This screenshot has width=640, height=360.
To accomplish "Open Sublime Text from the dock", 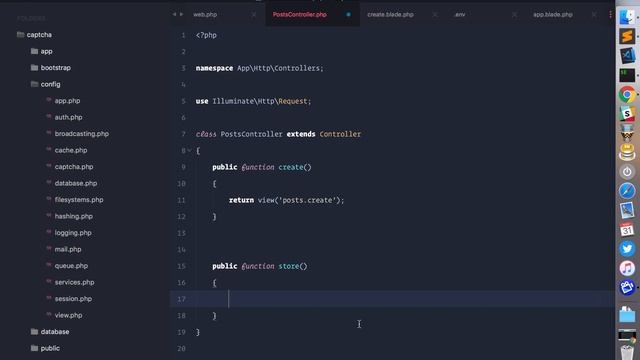I will coord(627,36).
